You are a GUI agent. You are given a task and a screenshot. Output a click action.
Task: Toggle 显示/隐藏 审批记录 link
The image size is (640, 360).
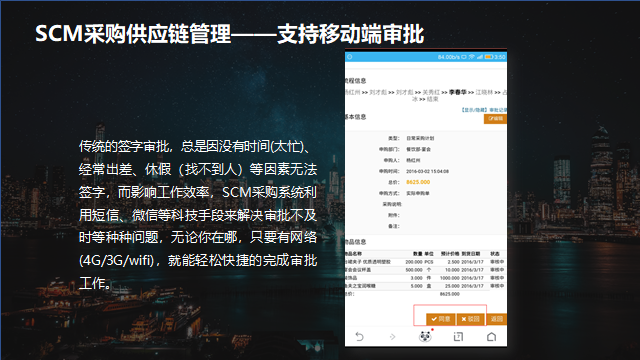(484, 110)
